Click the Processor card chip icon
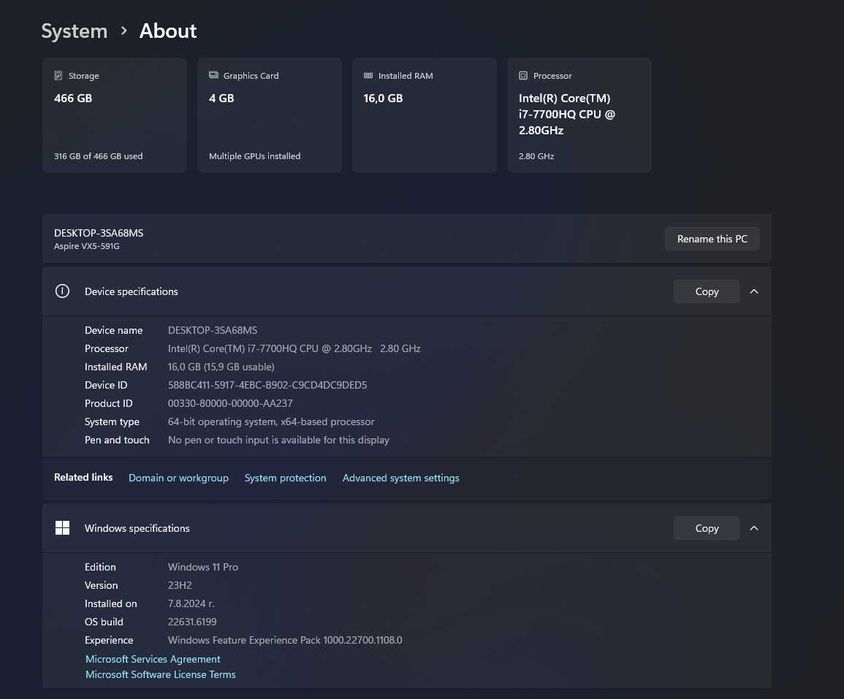Screen dimensions: 844x699 (523, 75)
